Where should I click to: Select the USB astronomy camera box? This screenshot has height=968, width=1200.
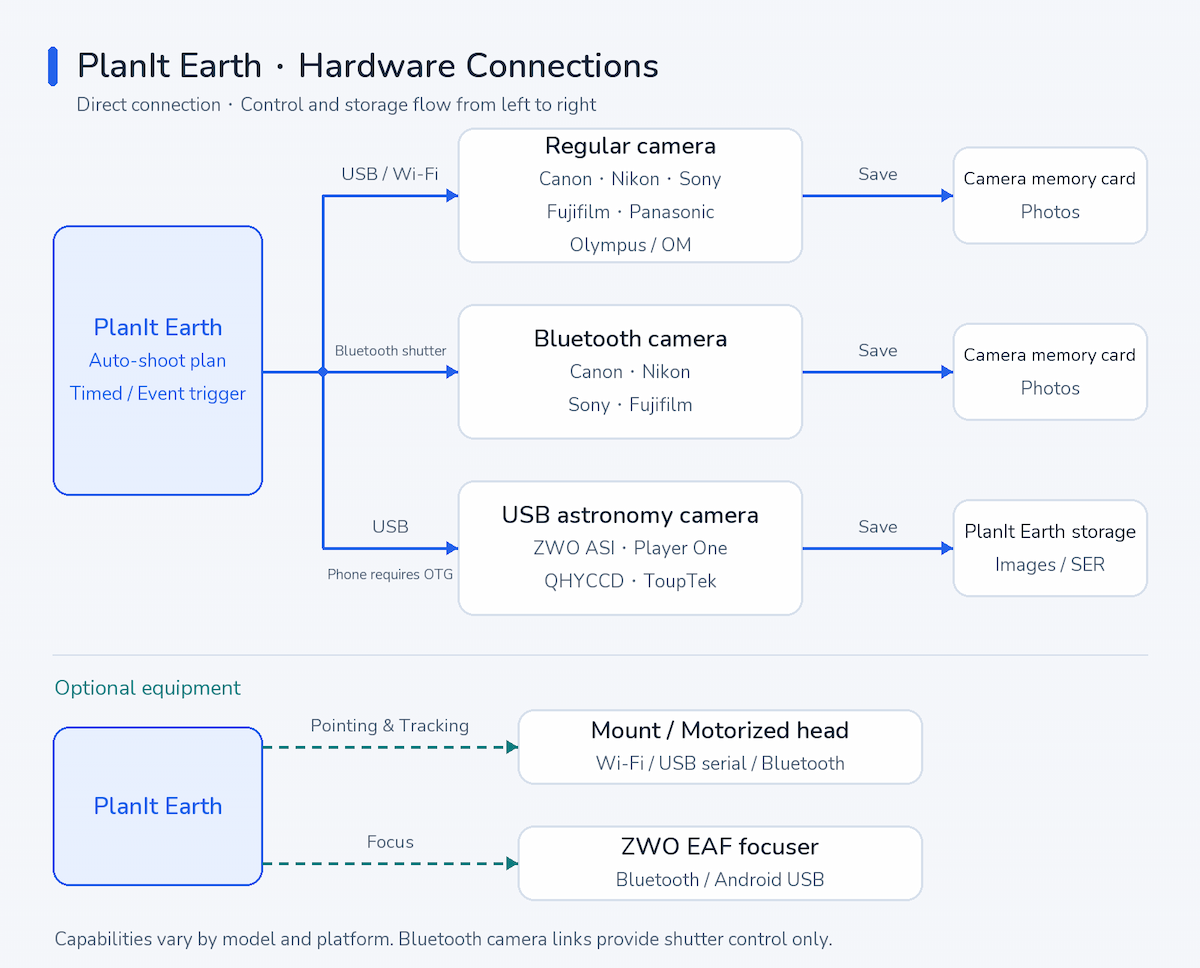coord(630,548)
